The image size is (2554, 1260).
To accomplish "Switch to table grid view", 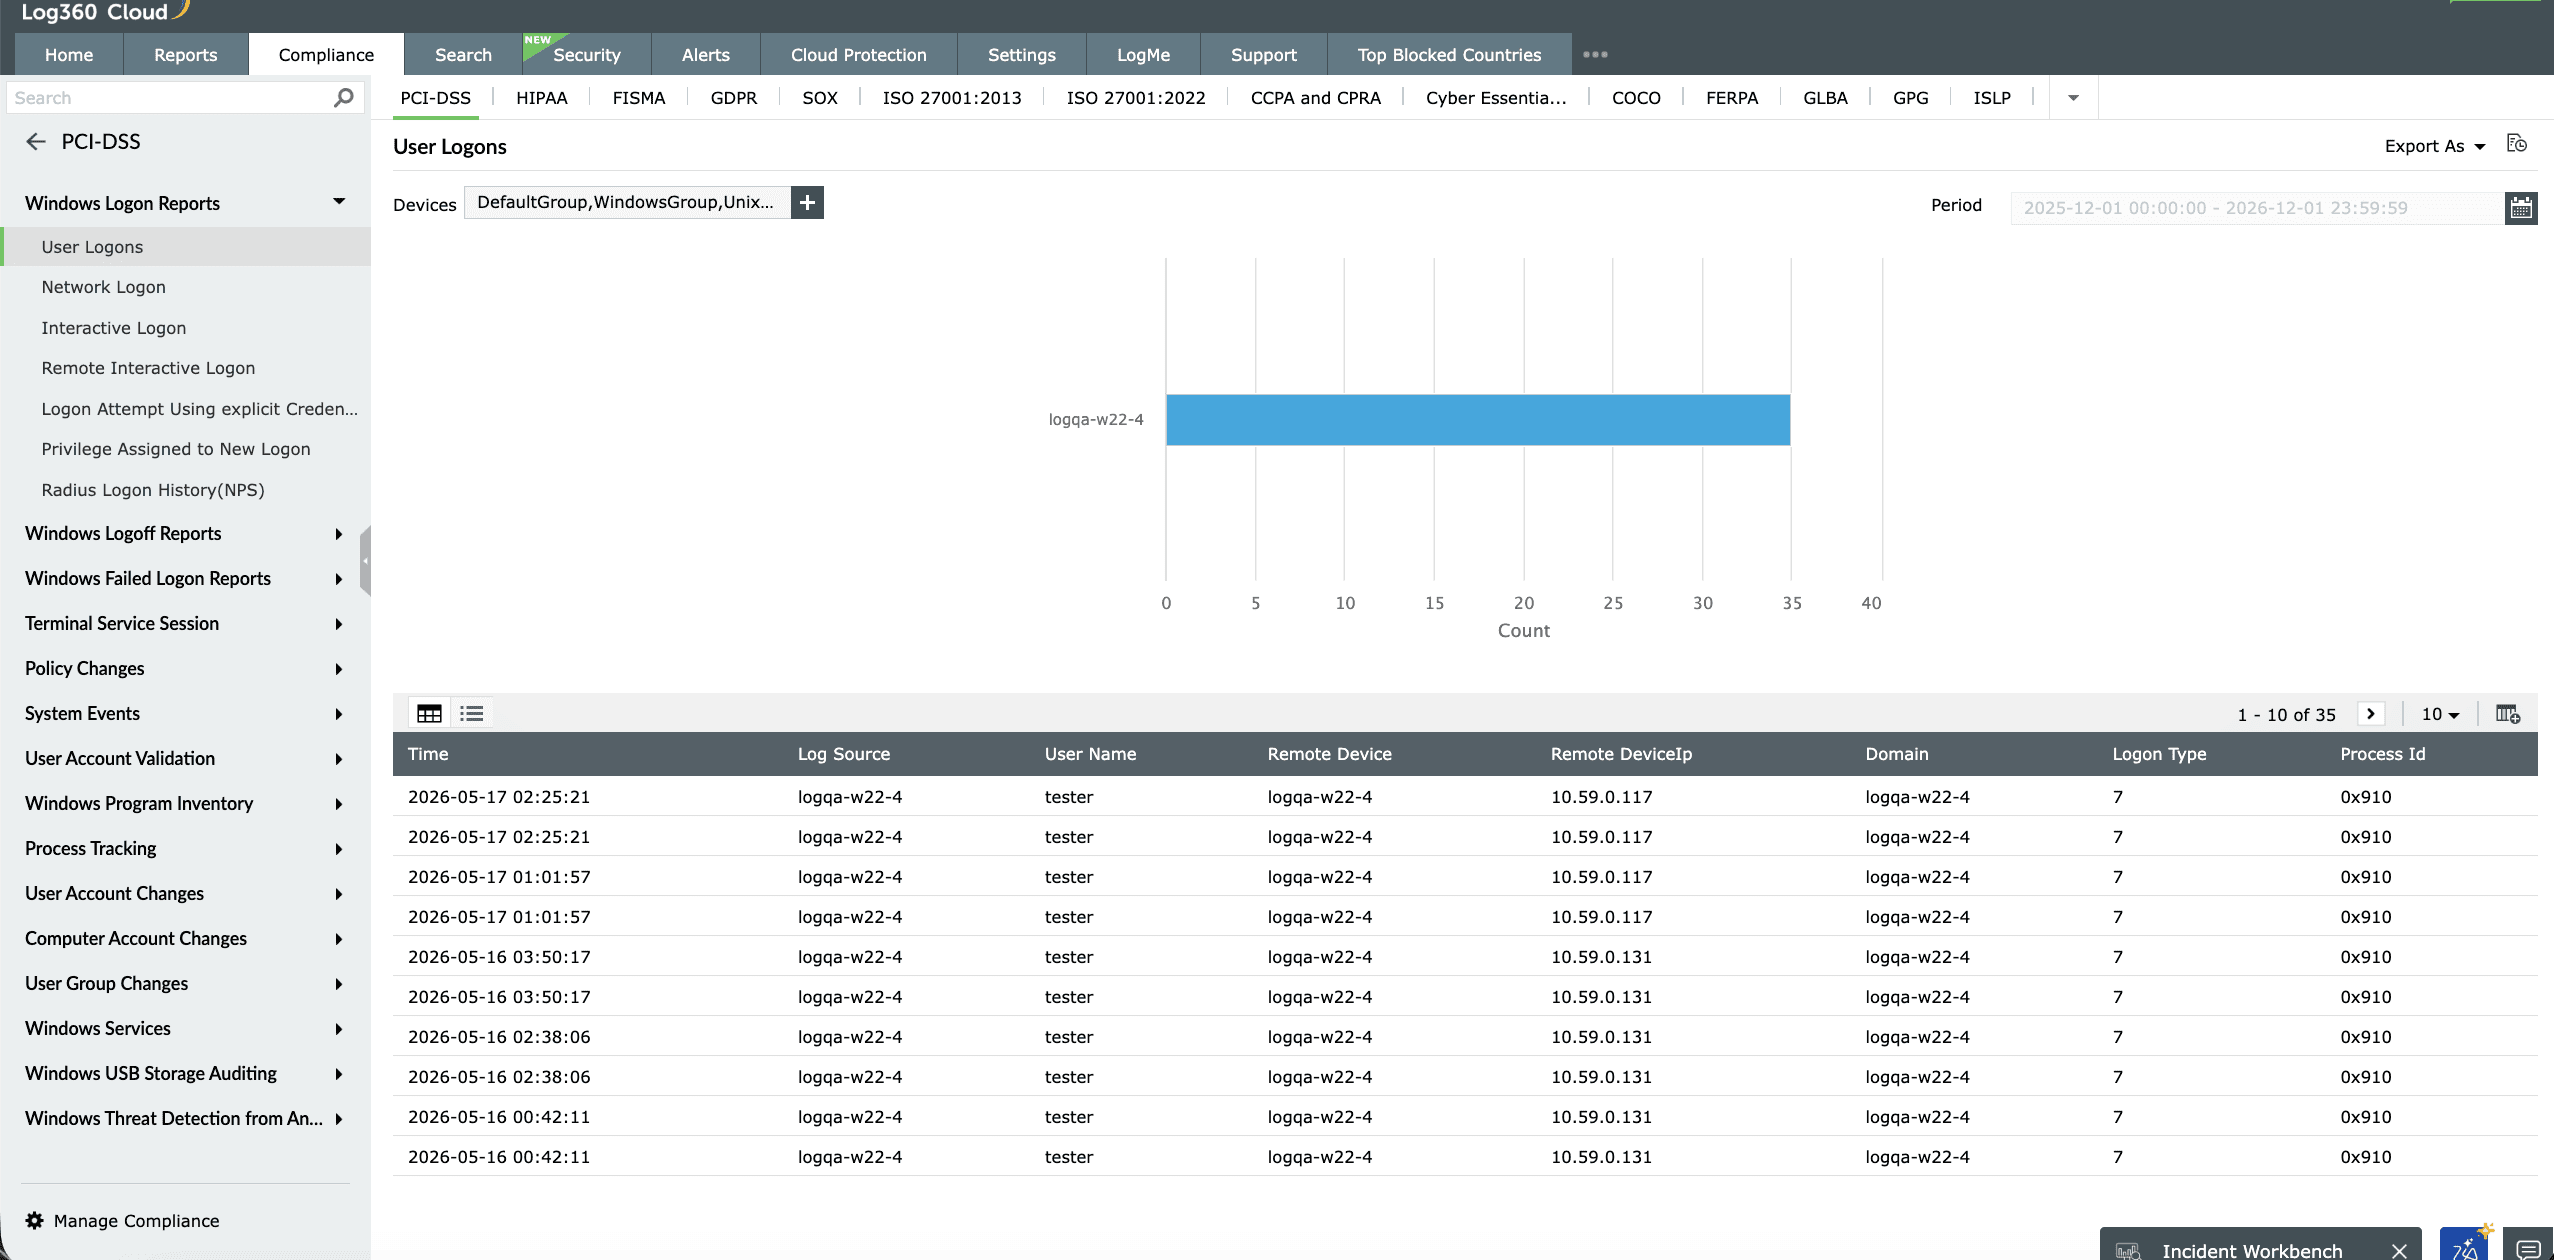I will click(429, 714).
